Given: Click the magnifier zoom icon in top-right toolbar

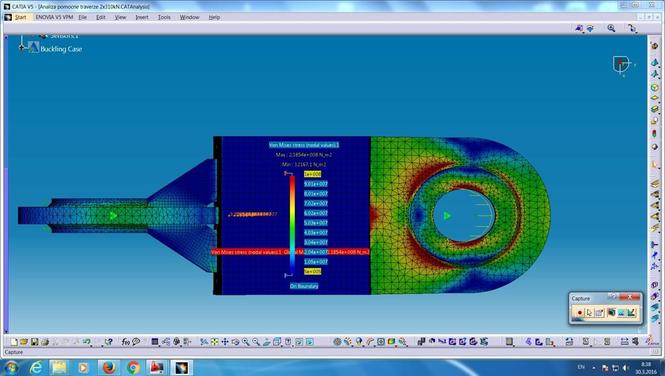Looking at the screenshot, I should (611, 28).
